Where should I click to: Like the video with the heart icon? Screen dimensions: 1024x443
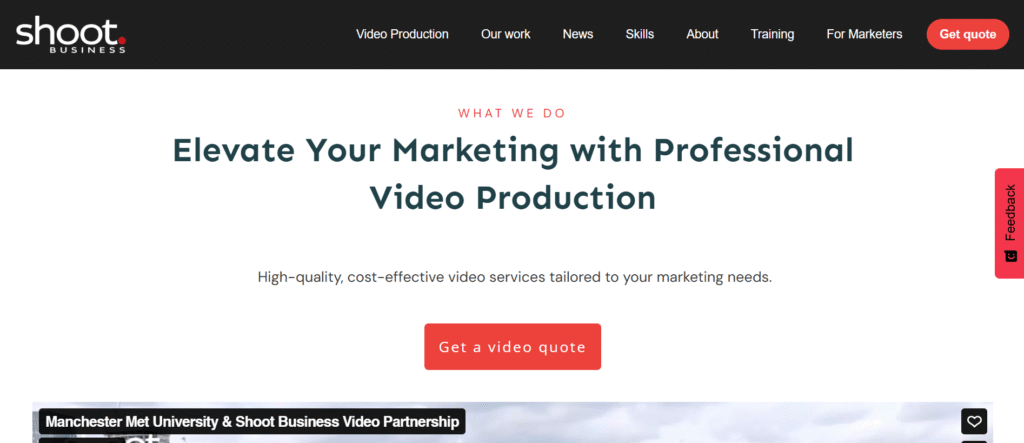tap(974, 421)
